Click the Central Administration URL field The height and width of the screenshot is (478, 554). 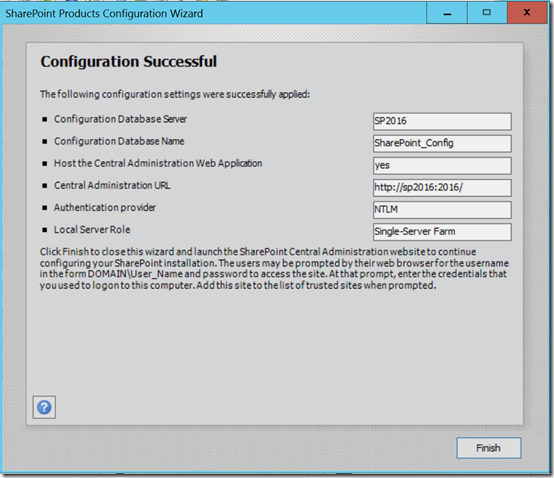pyautogui.click(x=442, y=188)
